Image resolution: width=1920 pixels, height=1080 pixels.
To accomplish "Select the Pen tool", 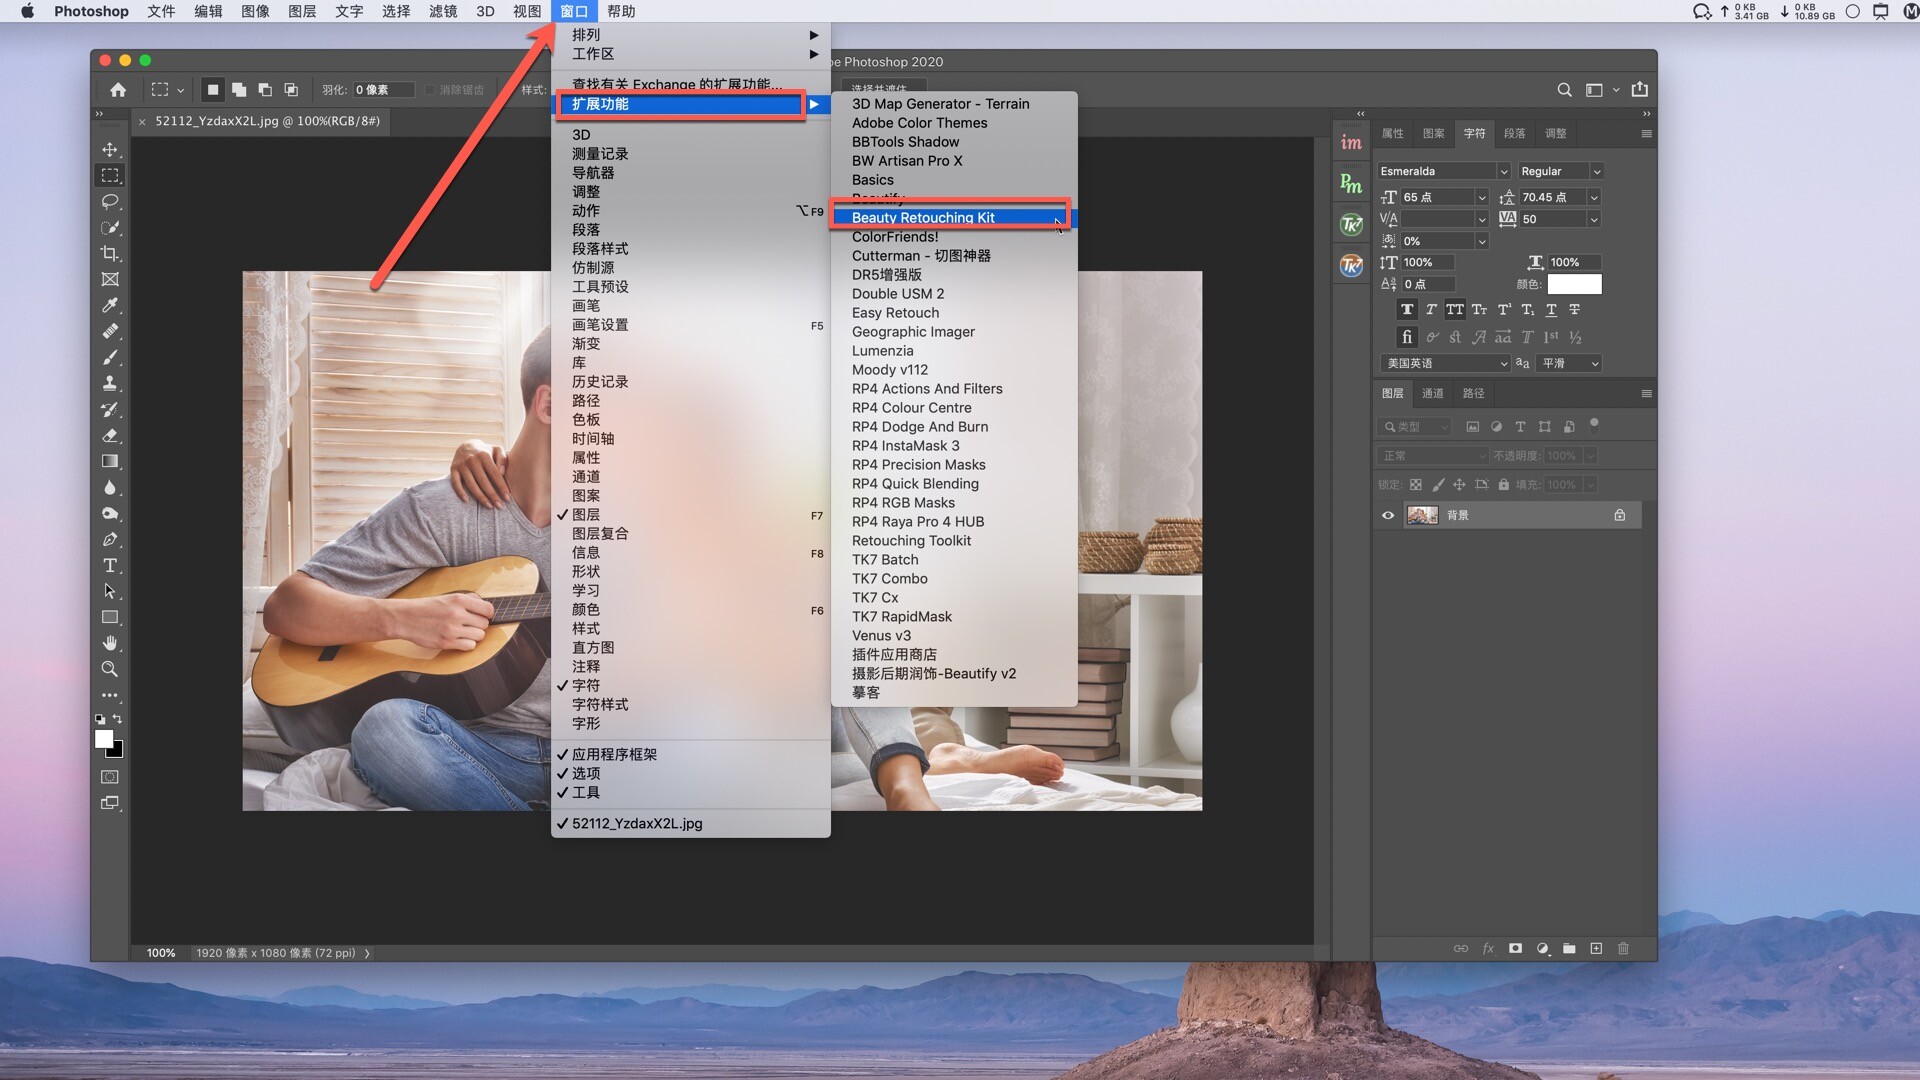I will pos(110,539).
